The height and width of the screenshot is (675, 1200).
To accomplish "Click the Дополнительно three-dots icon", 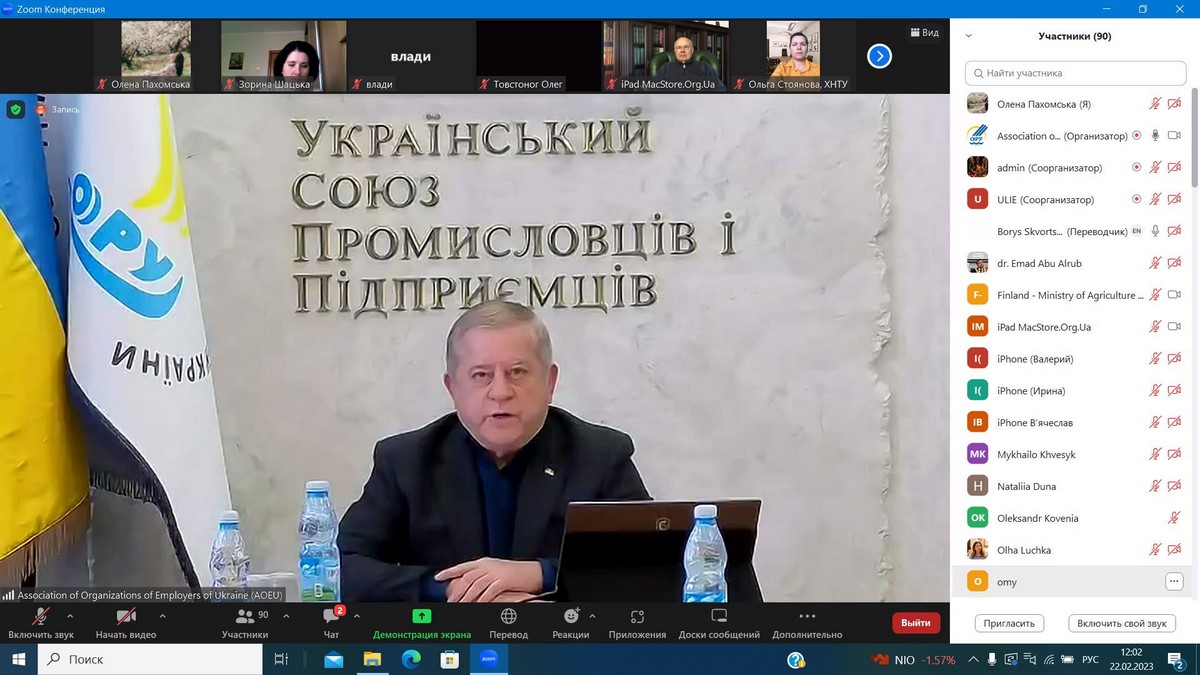I will point(807,617).
